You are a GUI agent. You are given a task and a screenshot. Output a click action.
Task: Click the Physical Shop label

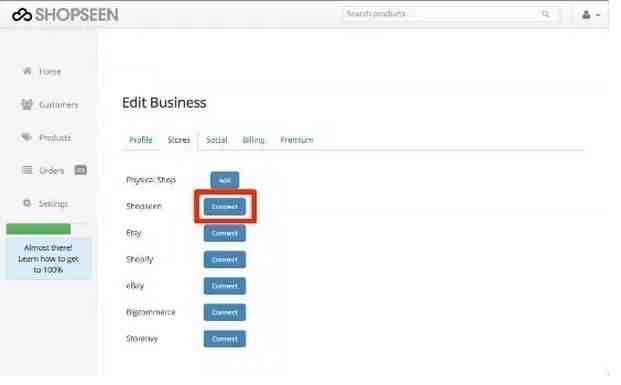[x=151, y=180]
